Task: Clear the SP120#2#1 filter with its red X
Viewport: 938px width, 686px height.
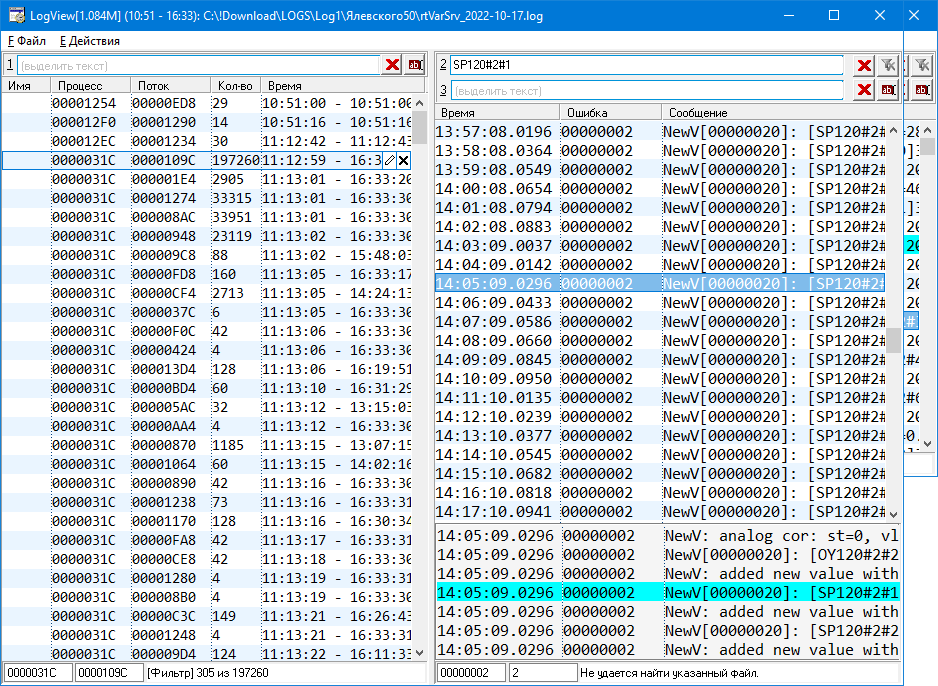Action: [x=864, y=65]
